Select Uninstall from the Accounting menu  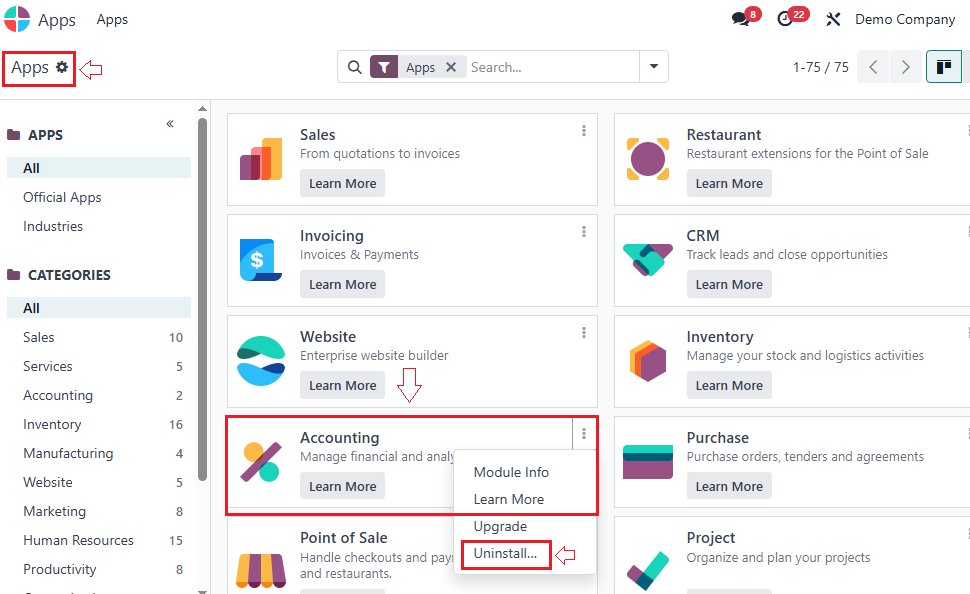tap(505, 554)
